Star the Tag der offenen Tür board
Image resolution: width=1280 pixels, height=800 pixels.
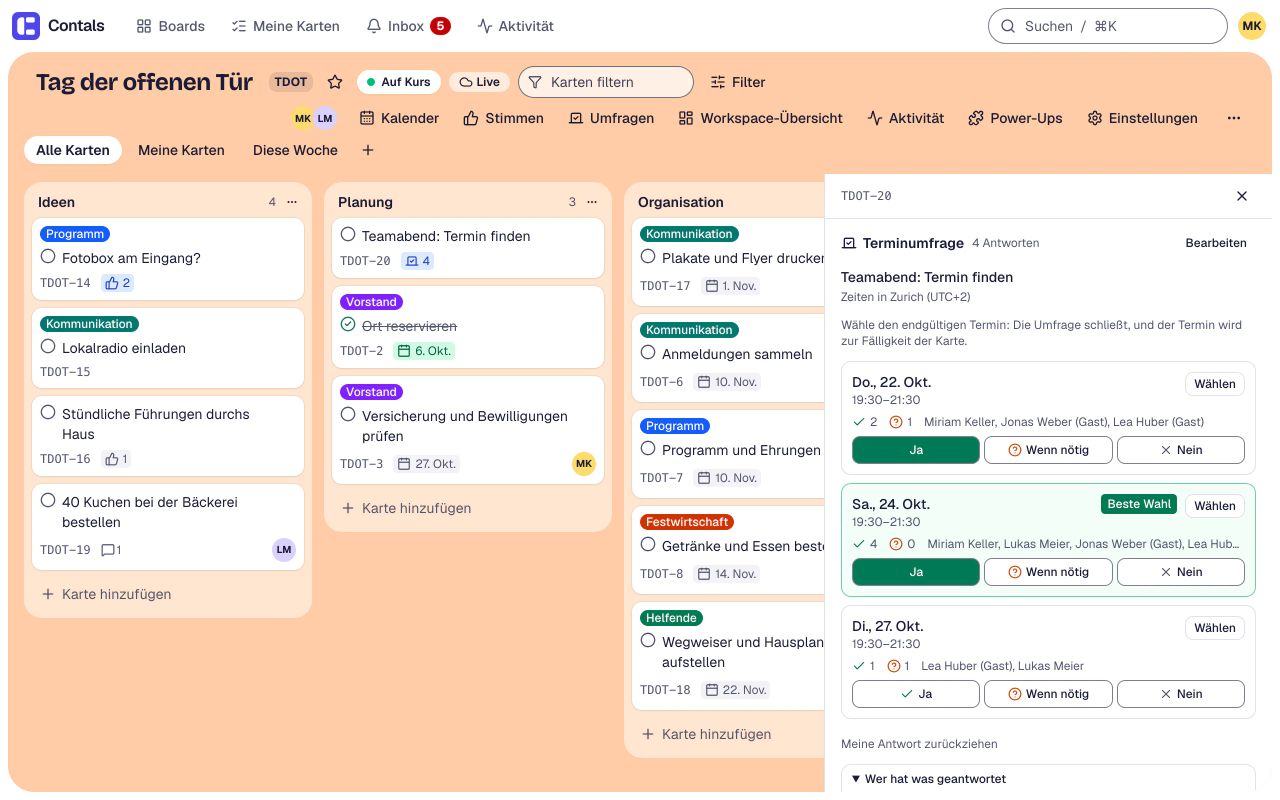[x=335, y=82]
